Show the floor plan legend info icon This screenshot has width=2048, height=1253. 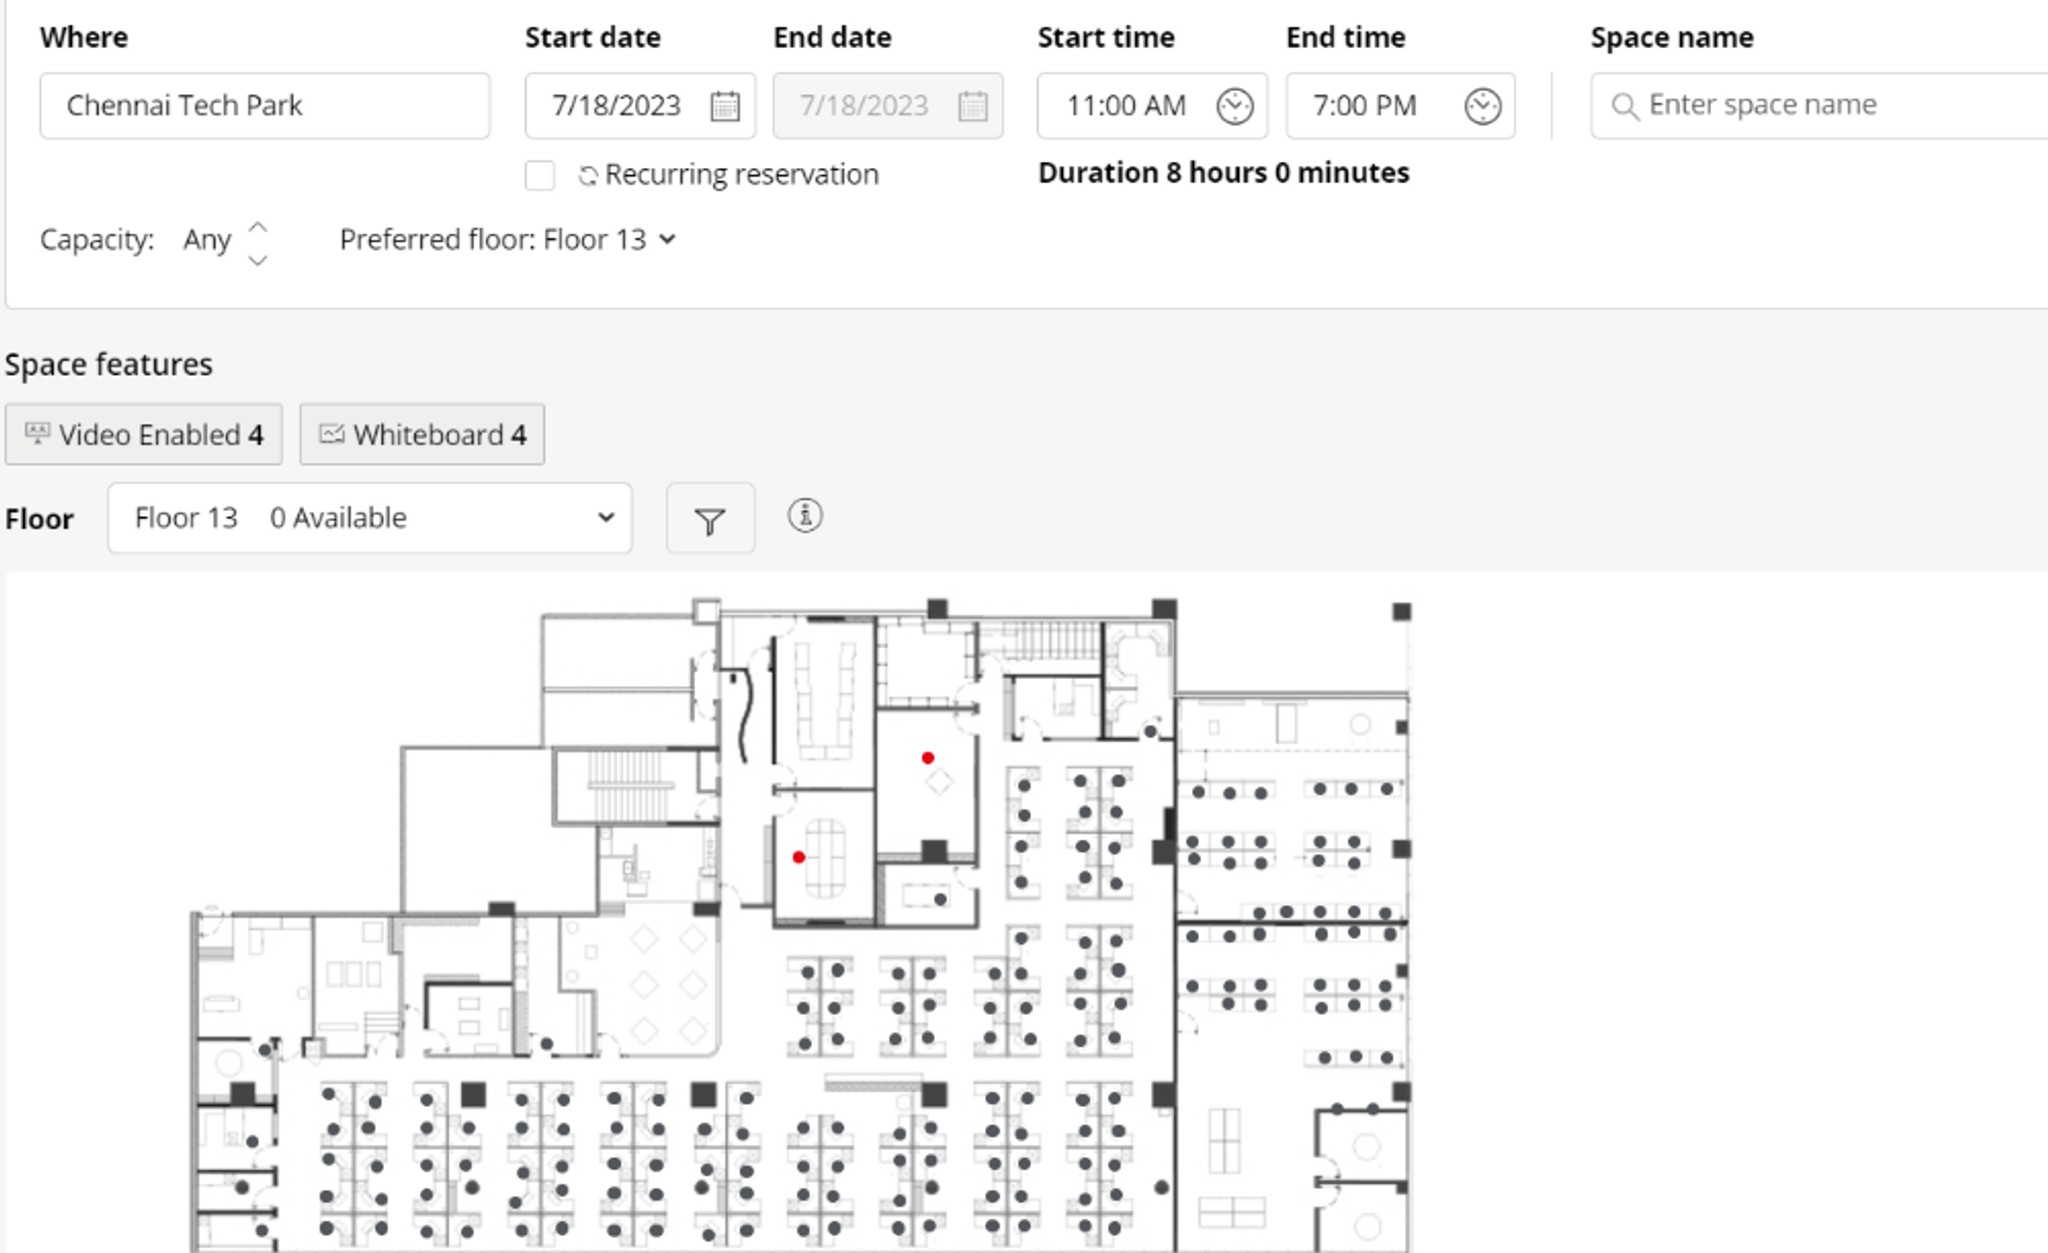pyautogui.click(x=805, y=516)
